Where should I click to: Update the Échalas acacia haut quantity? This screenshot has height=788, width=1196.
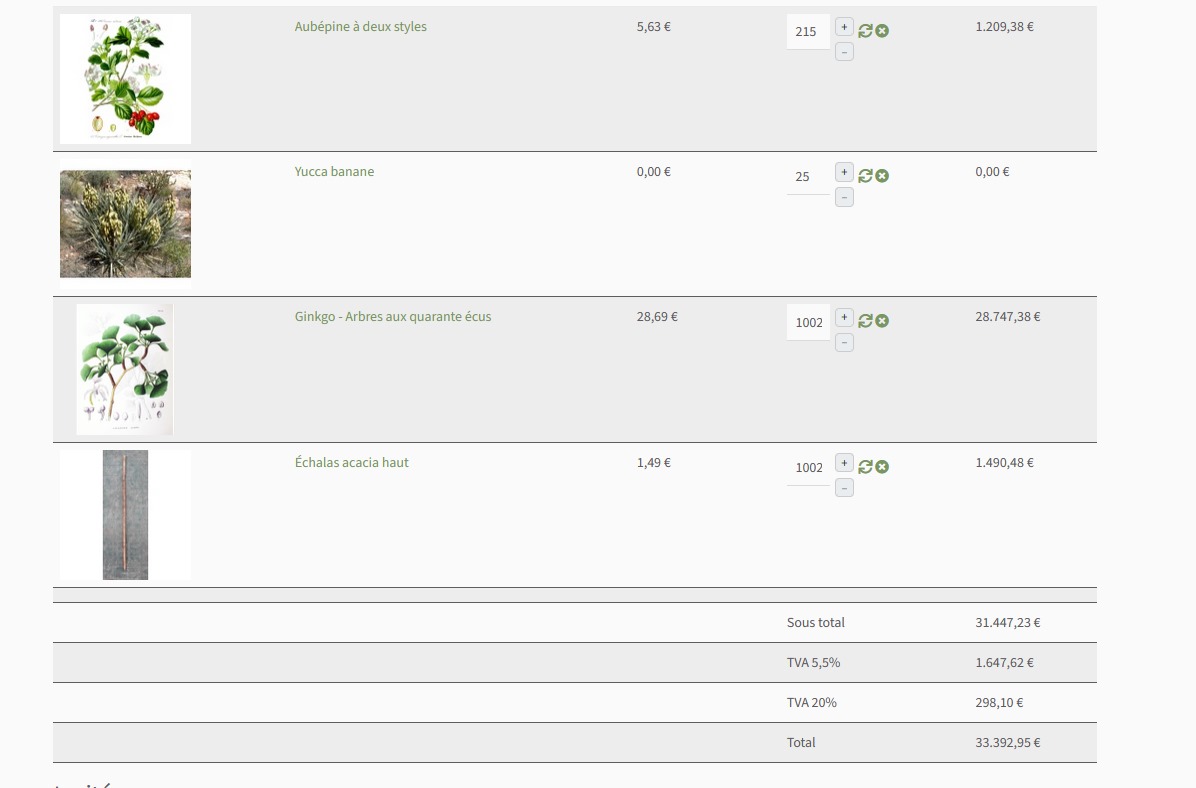point(865,467)
